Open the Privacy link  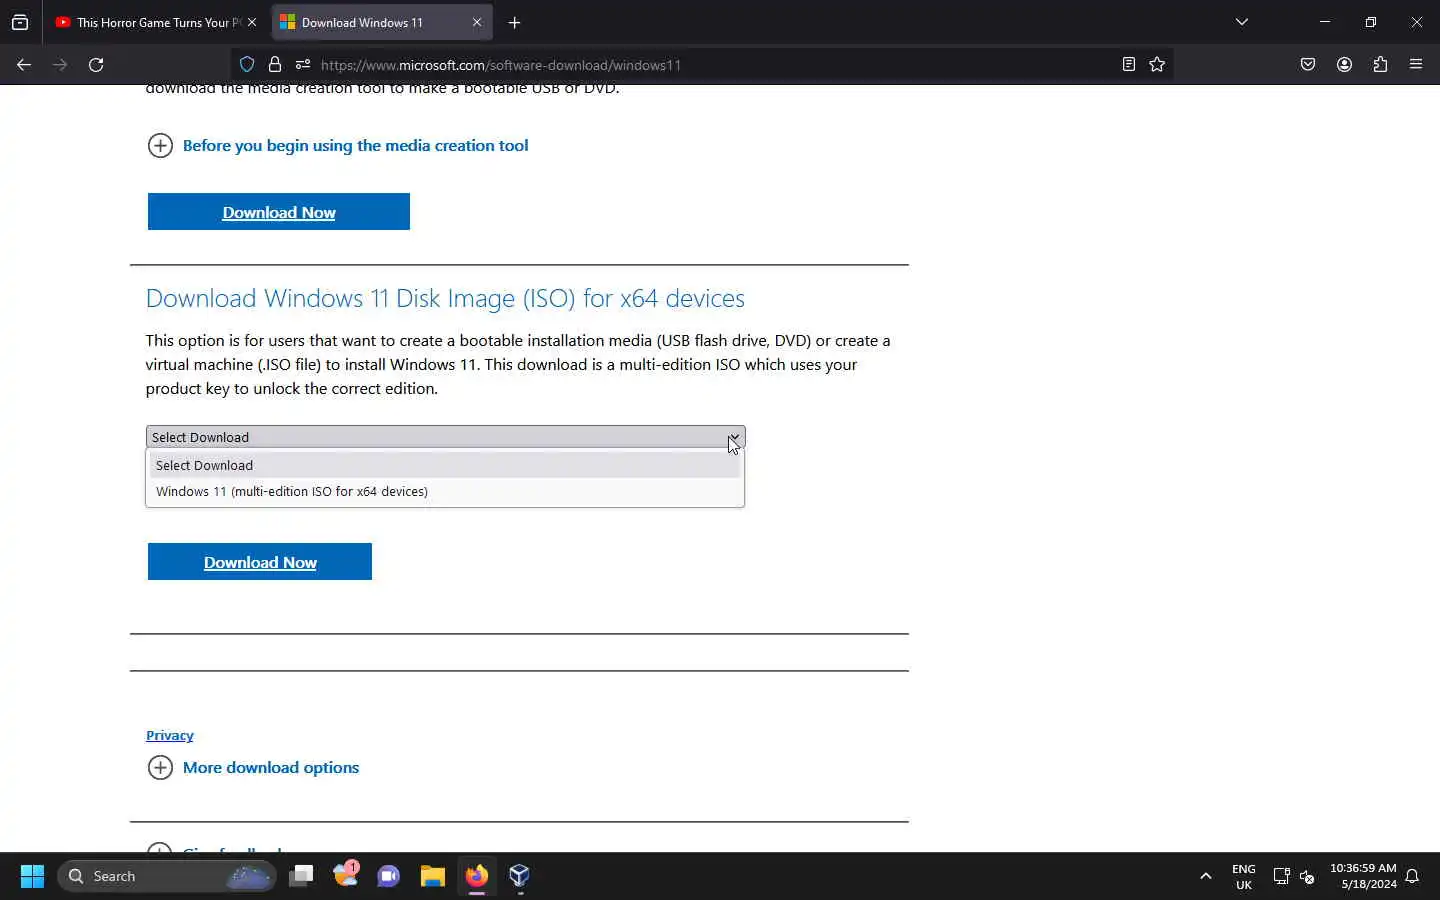tap(170, 735)
